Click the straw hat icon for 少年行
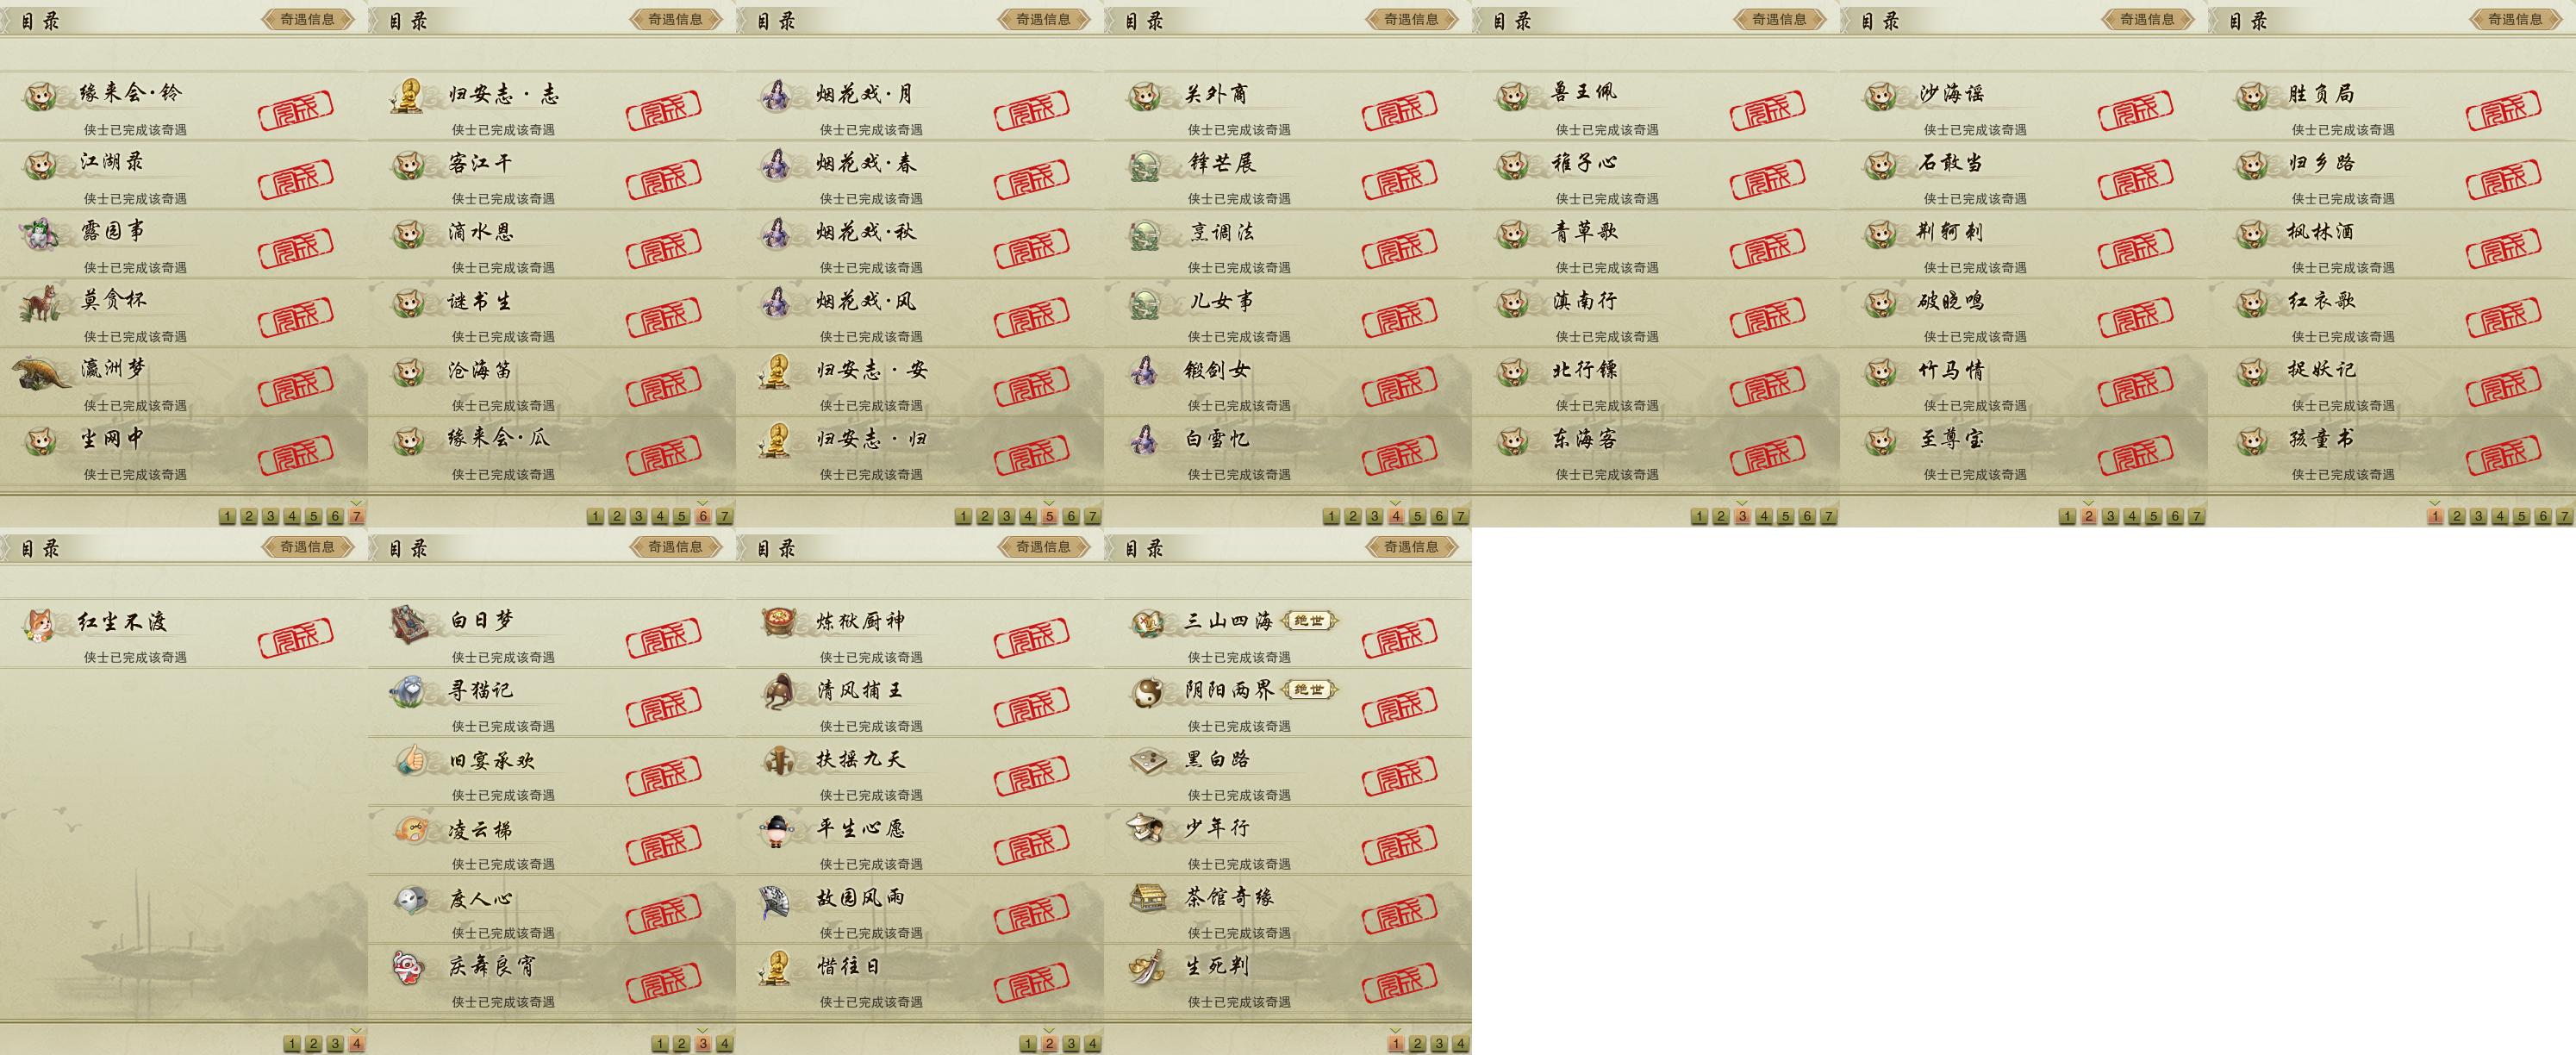The width and height of the screenshot is (2576, 1055). tap(1146, 828)
